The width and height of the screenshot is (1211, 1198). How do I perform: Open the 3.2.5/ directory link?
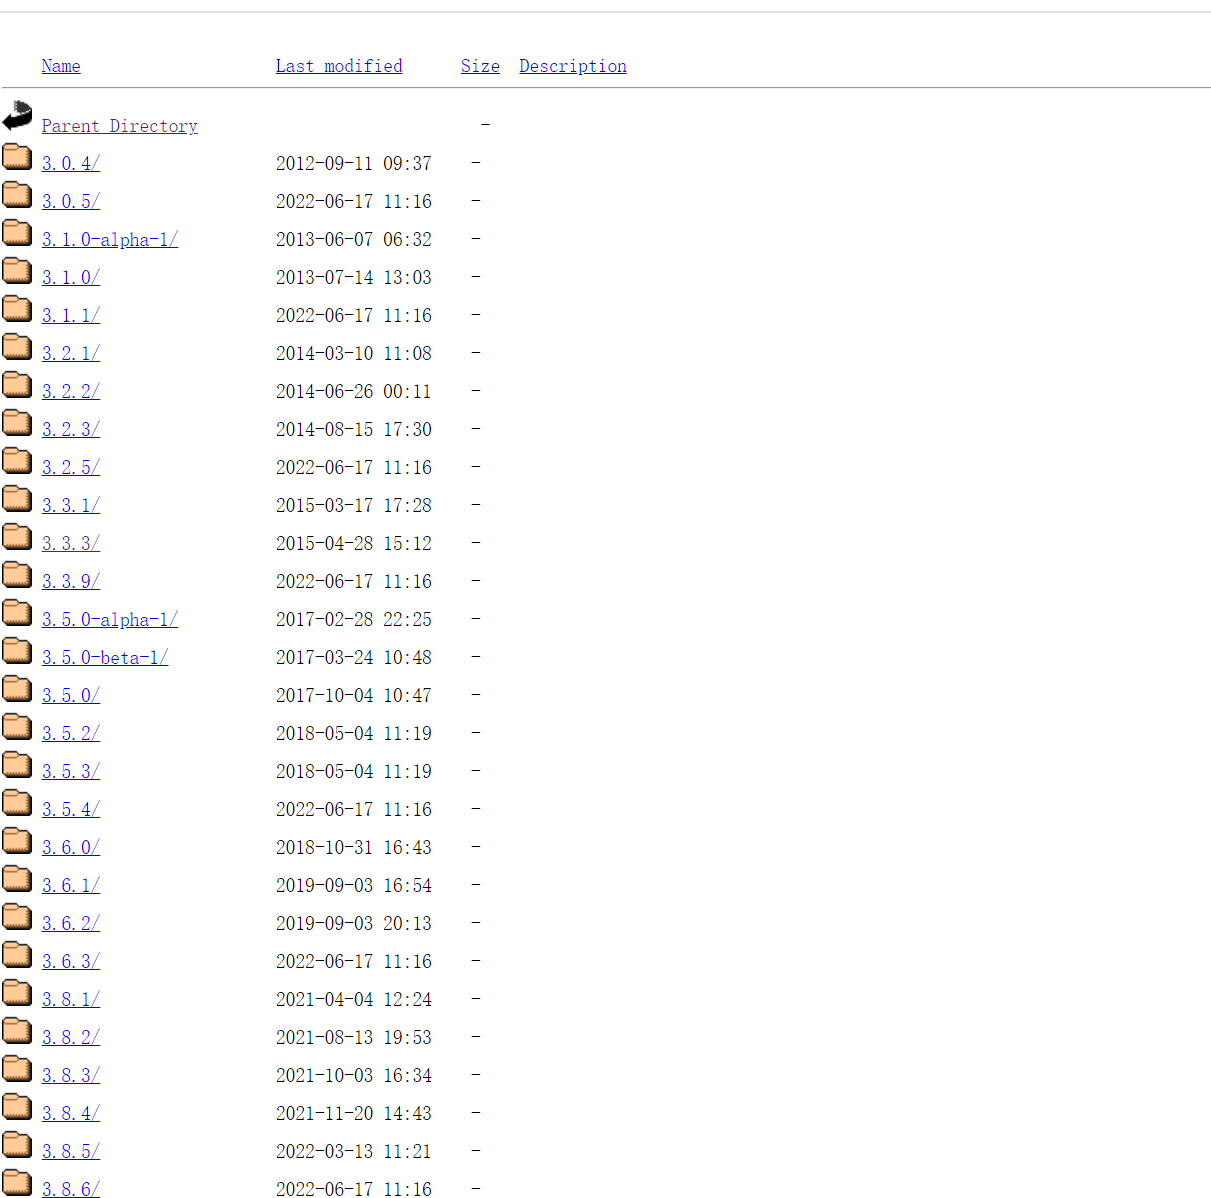click(71, 467)
